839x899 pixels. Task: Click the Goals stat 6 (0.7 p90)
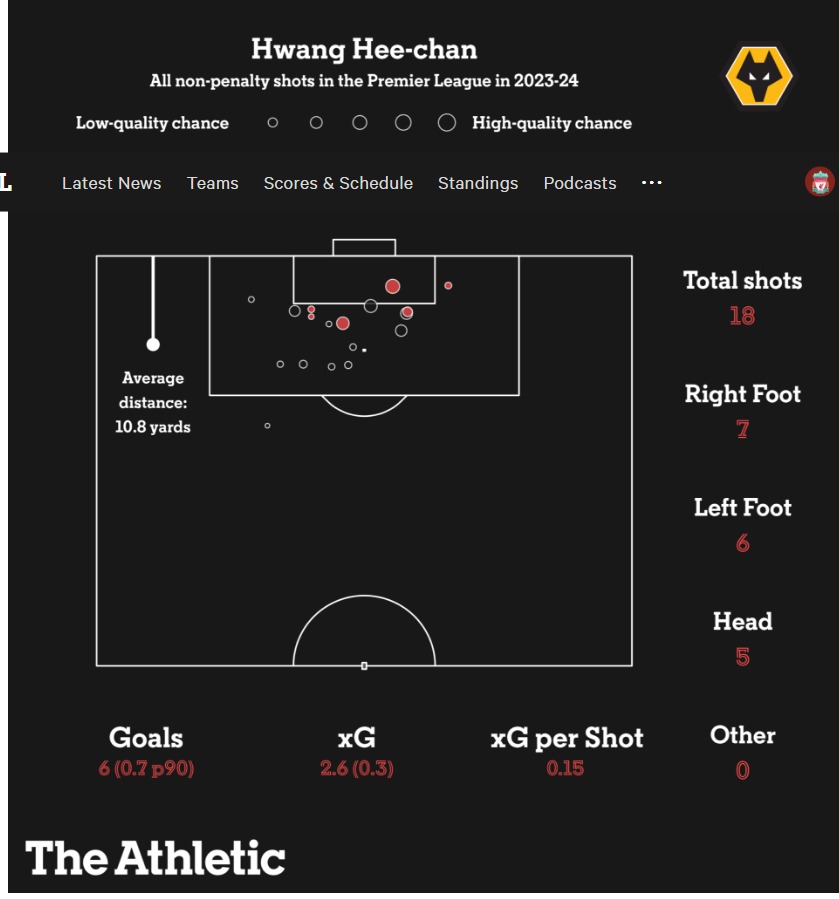146,768
